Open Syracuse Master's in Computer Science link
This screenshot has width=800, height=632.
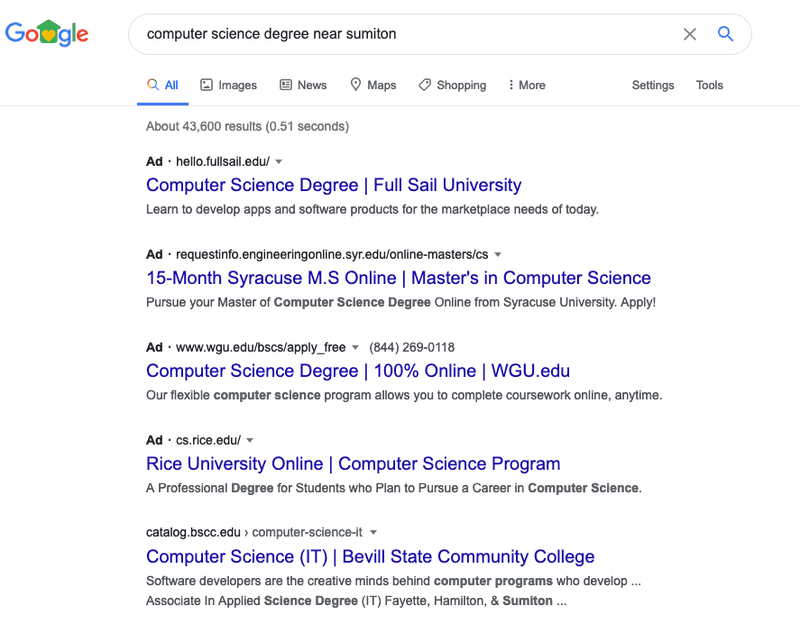pyautogui.click(x=398, y=278)
